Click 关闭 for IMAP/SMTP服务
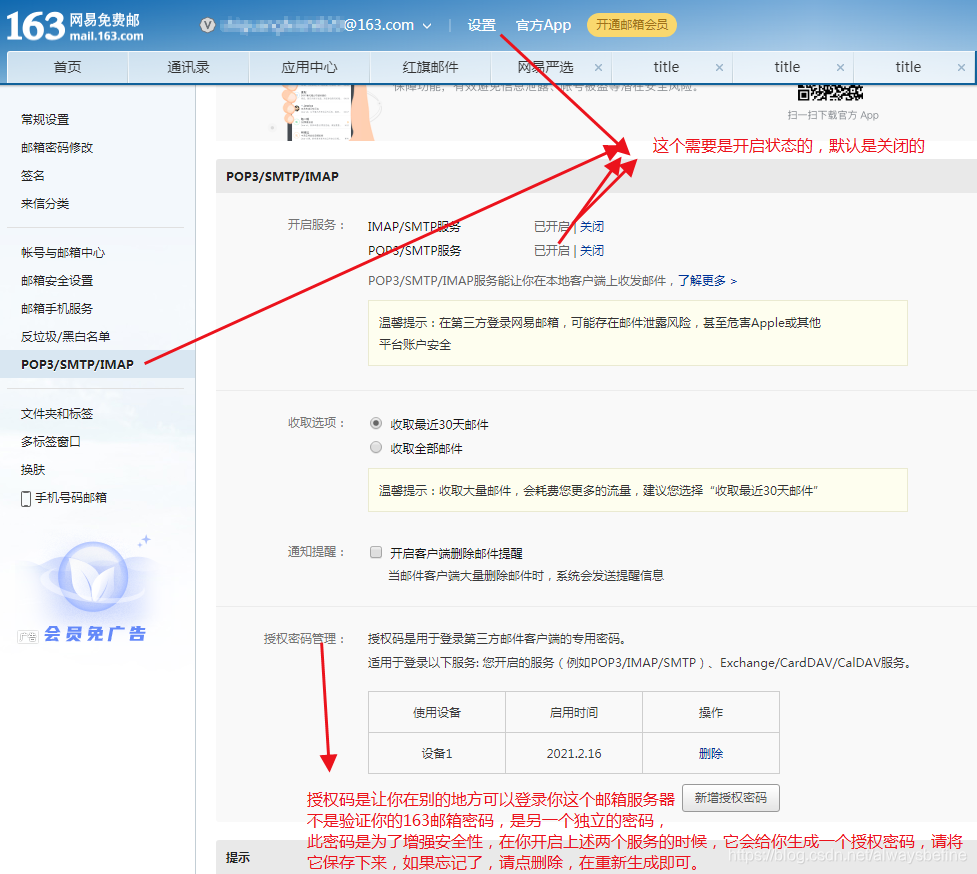This screenshot has height=874, width=977. tap(592, 226)
